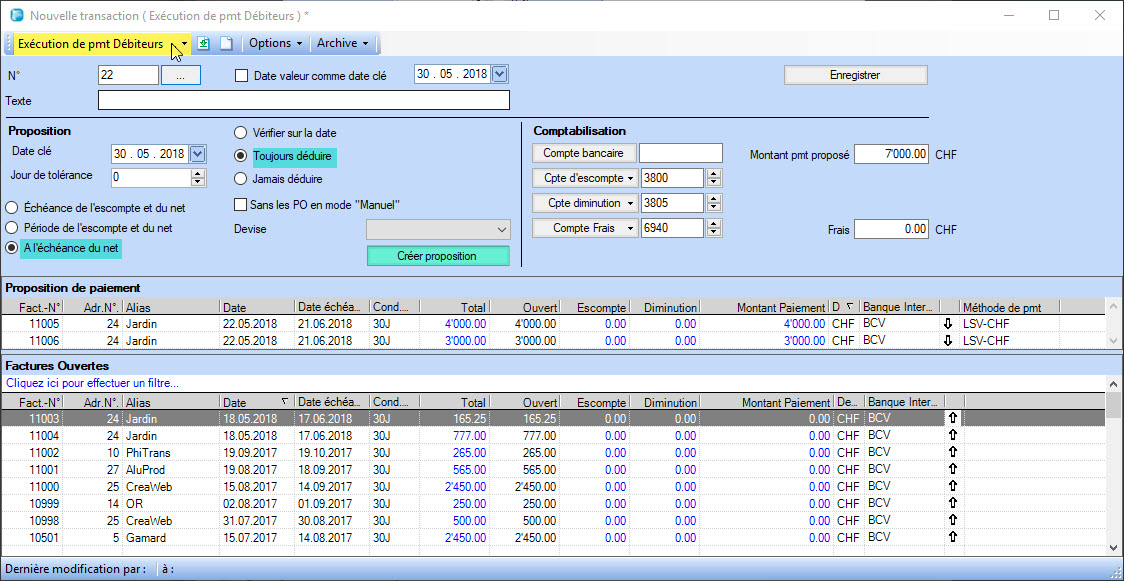The width and height of the screenshot is (1124, 581).
Task: Click the up arrow on invoice 11002 row
Action: coord(952,453)
